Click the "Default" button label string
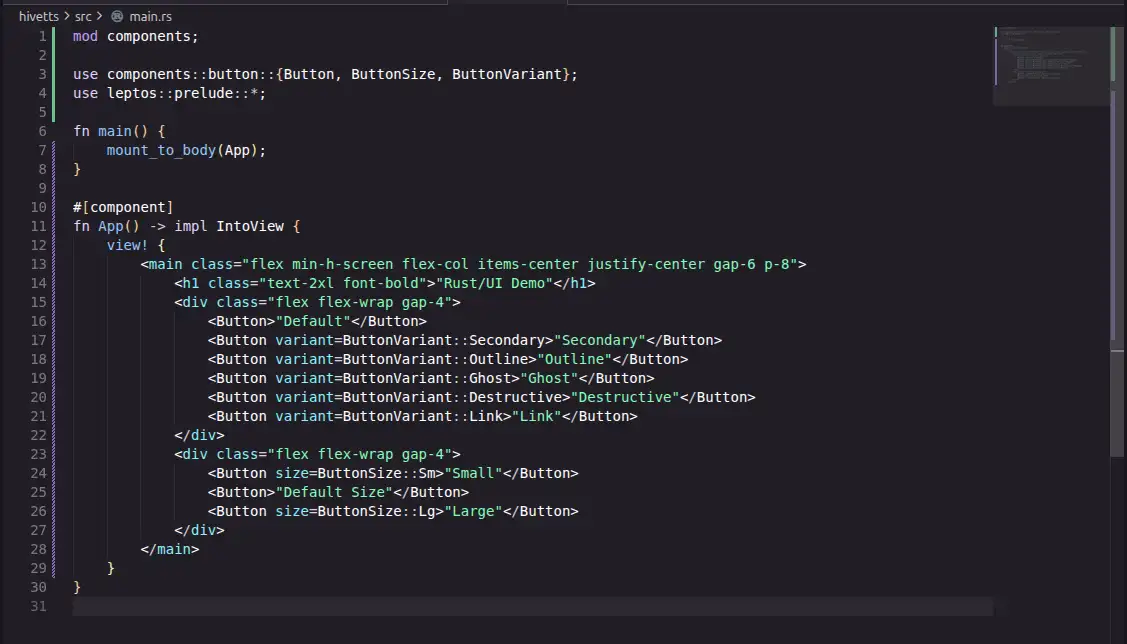The width and height of the screenshot is (1127, 644). (x=313, y=321)
